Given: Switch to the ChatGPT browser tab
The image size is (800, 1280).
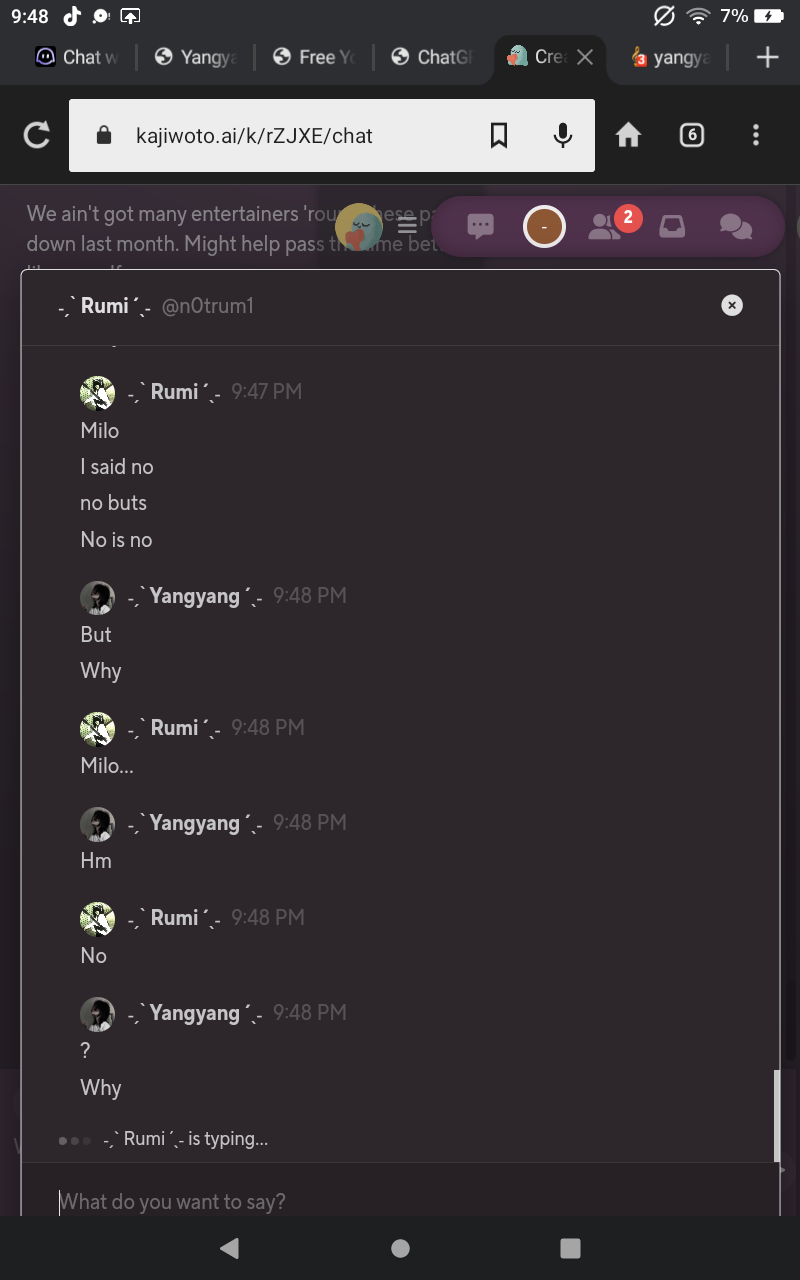Looking at the screenshot, I should pos(434,57).
